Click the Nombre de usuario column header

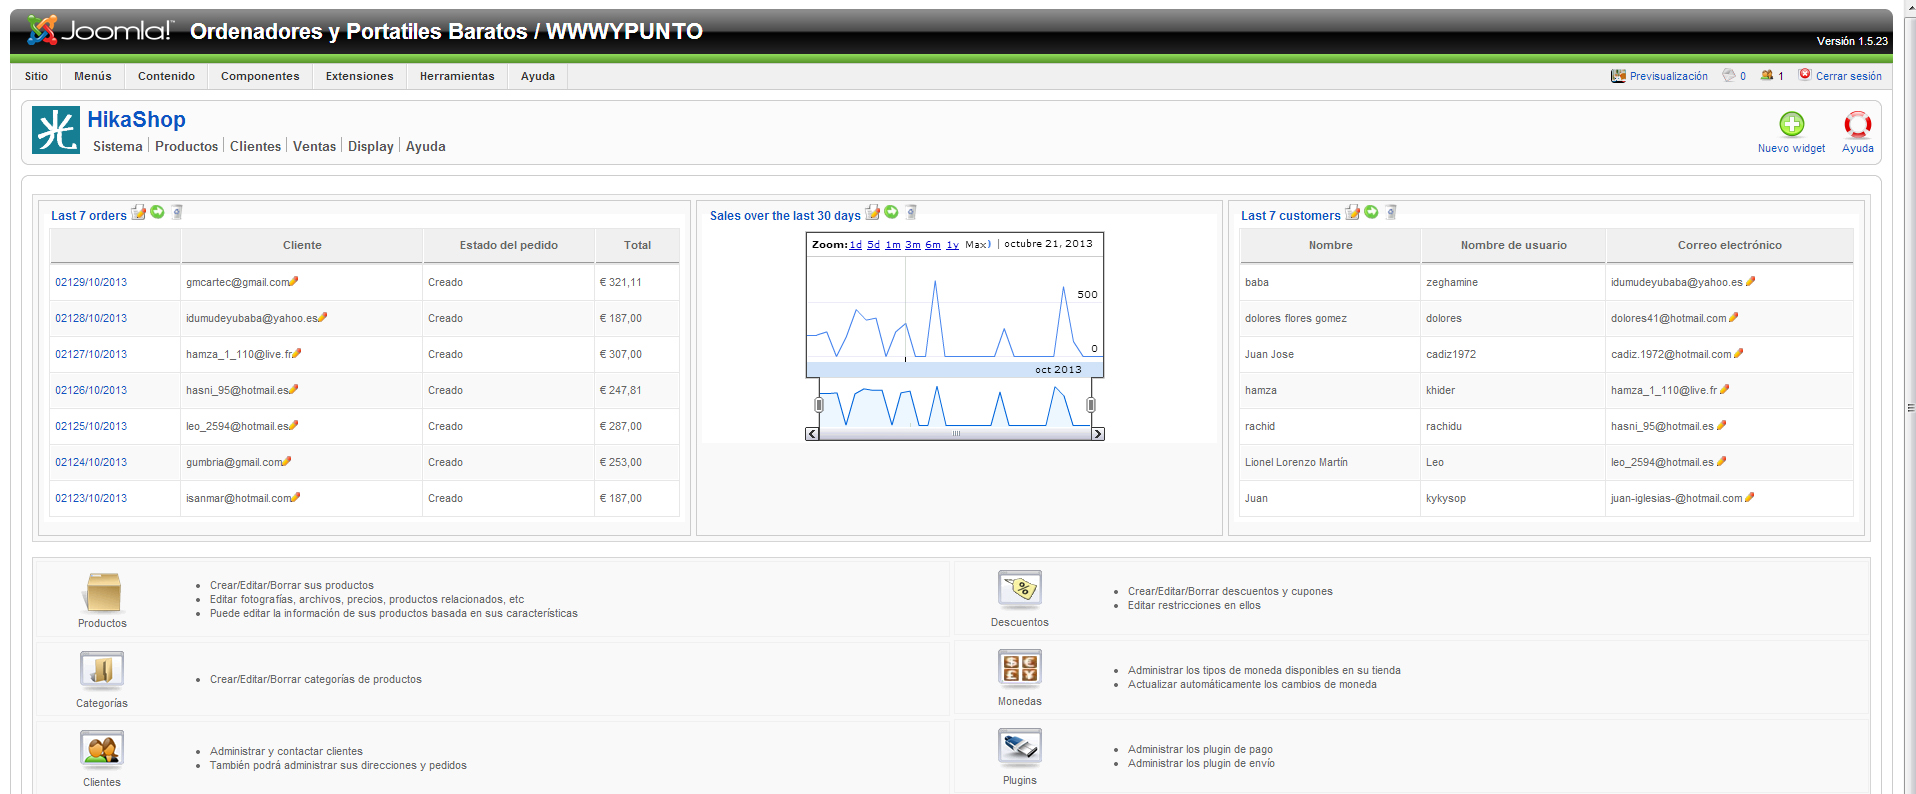point(1514,245)
